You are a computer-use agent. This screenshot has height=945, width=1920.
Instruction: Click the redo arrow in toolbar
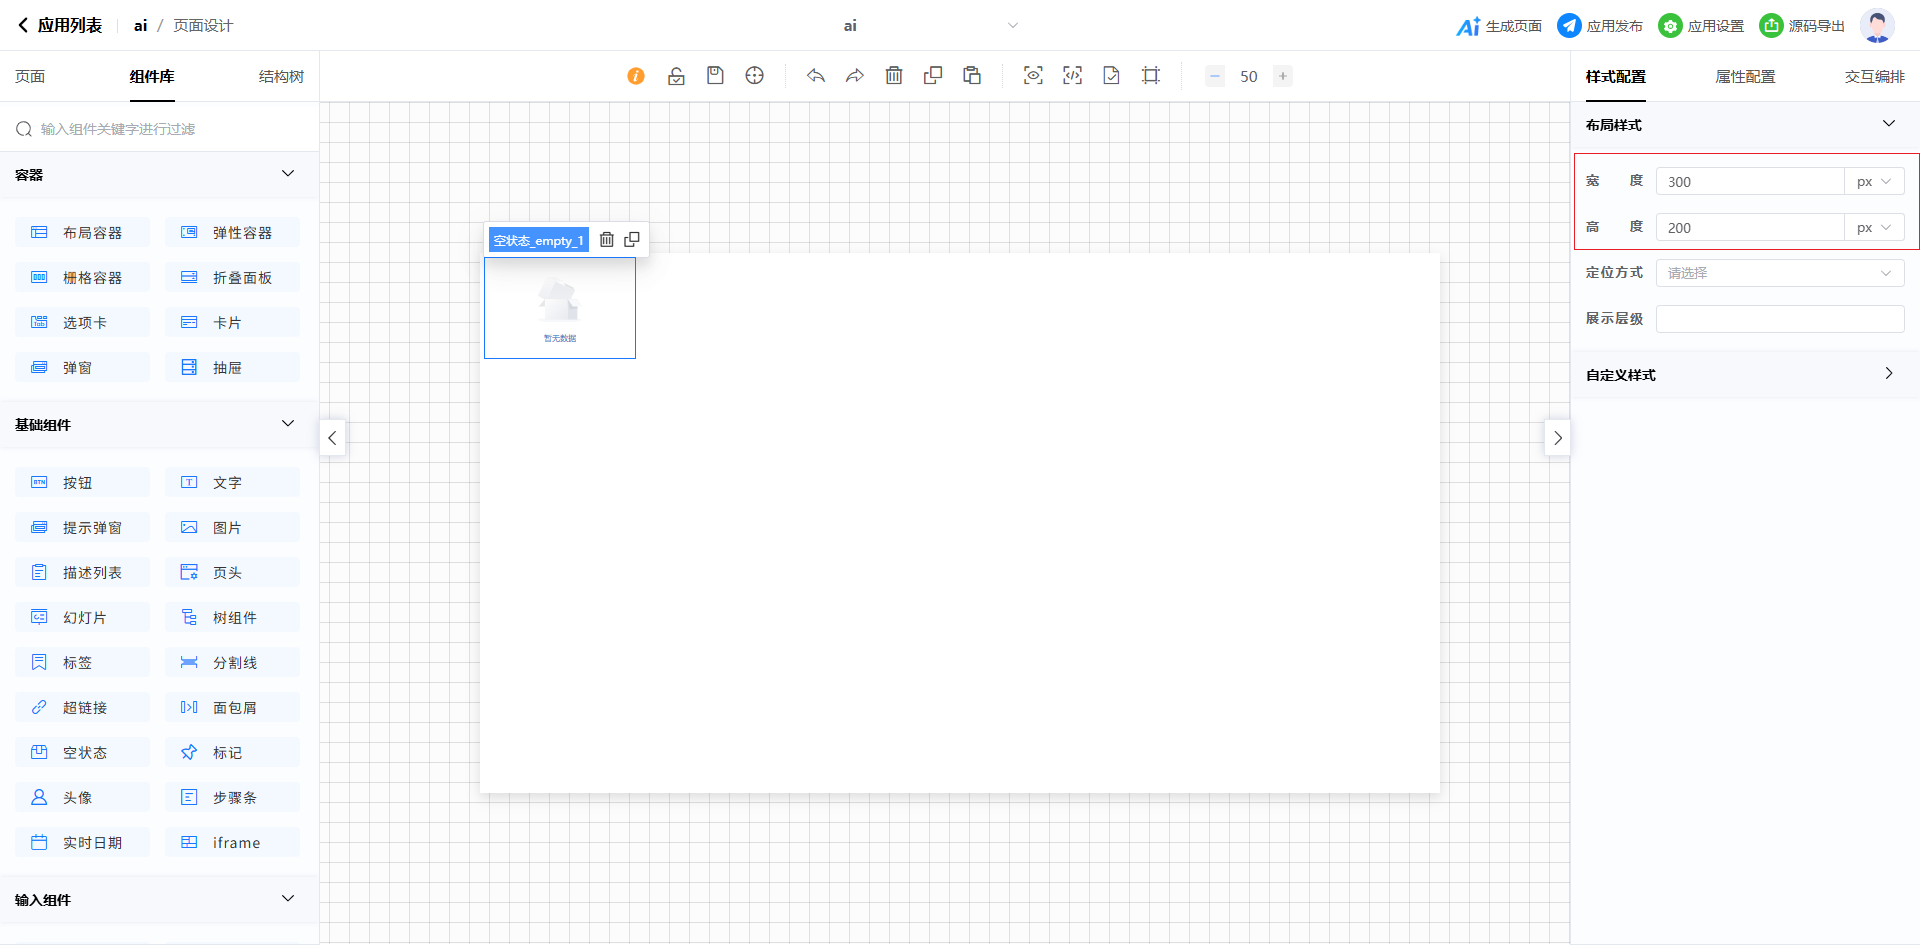coord(855,76)
